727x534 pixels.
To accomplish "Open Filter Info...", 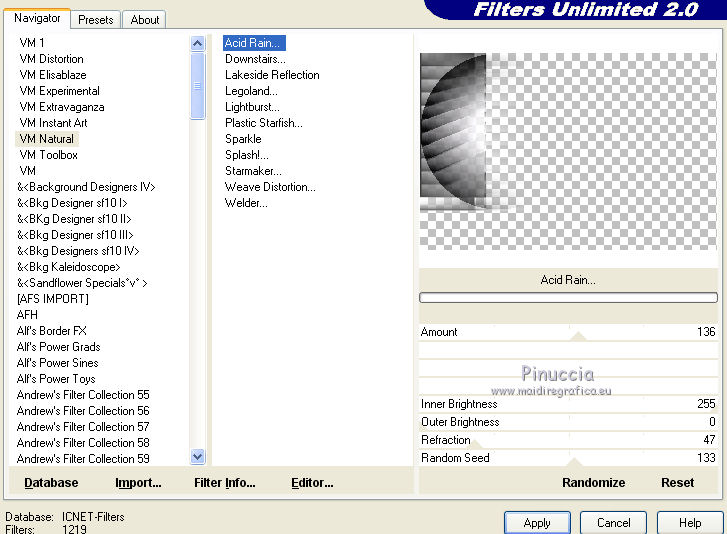I will 224,483.
